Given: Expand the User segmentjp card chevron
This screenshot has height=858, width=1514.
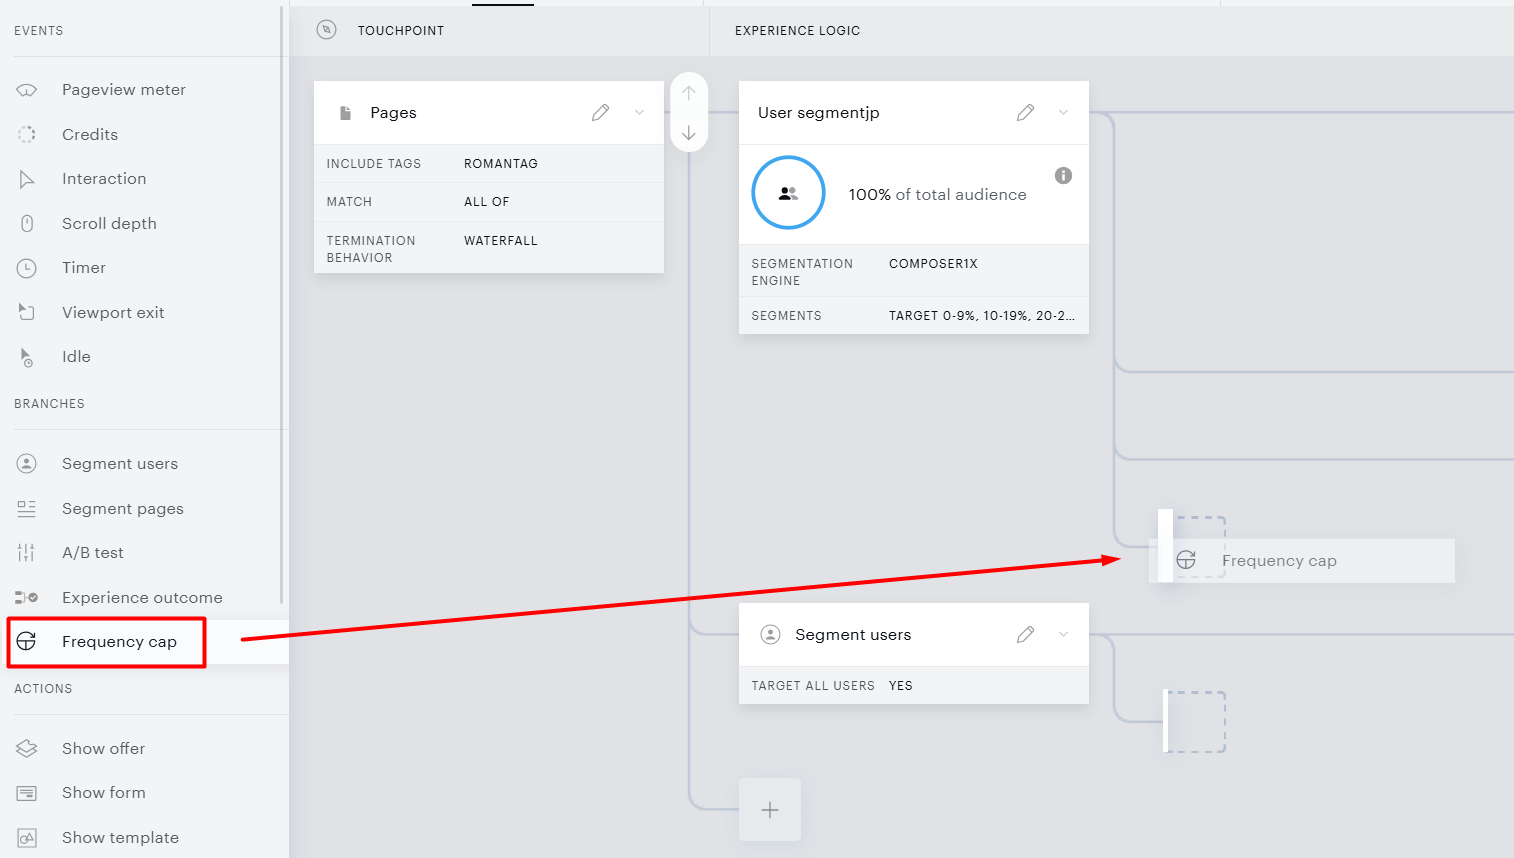Looking at the screenshot, I should click(1063, 113).
